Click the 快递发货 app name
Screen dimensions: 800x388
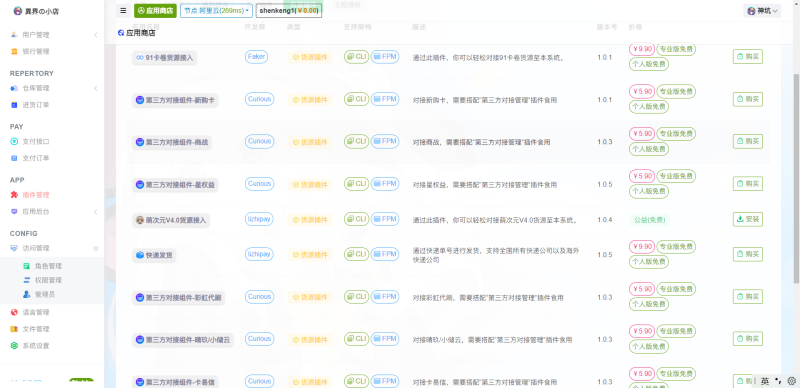(x=154, y=255)
